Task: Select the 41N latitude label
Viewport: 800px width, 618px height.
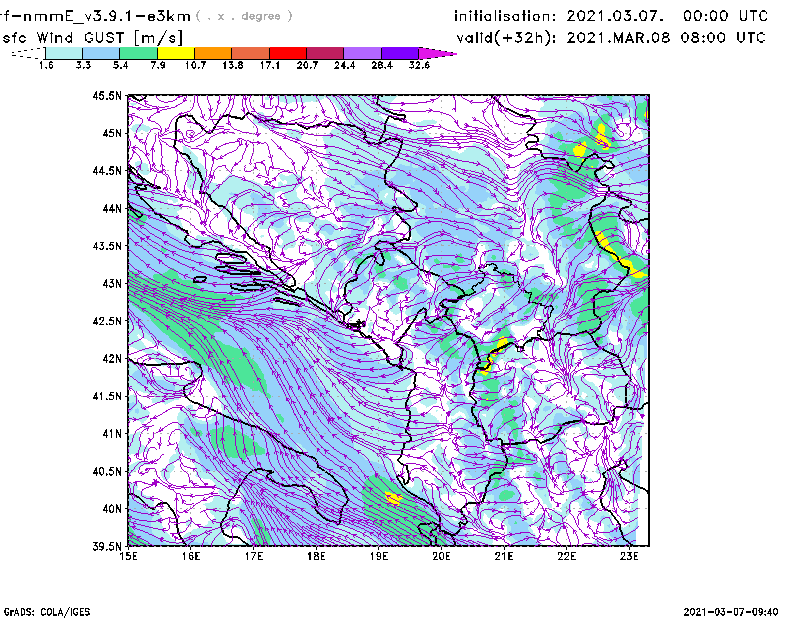Action: [x=112, y=434]
